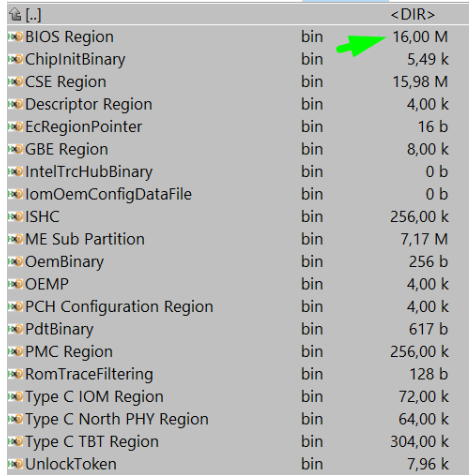Click the CSE Region file icon
Viewport: 469px width, 475px height.
tap(15, 82)
